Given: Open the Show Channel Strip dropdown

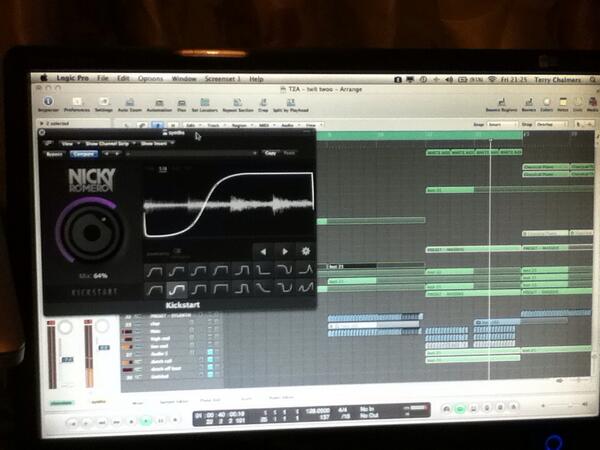Looking at the screenshot, I should [x=109, y=143].
